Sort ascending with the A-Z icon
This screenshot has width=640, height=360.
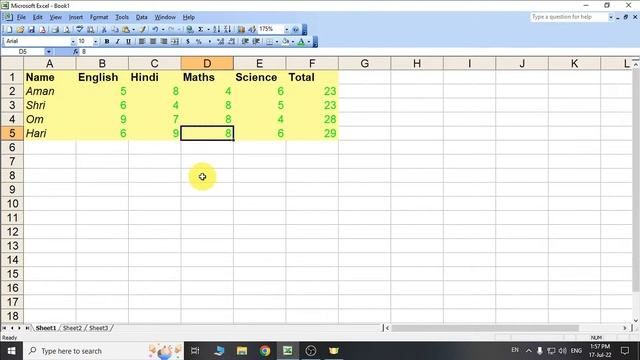coord(216,29)
